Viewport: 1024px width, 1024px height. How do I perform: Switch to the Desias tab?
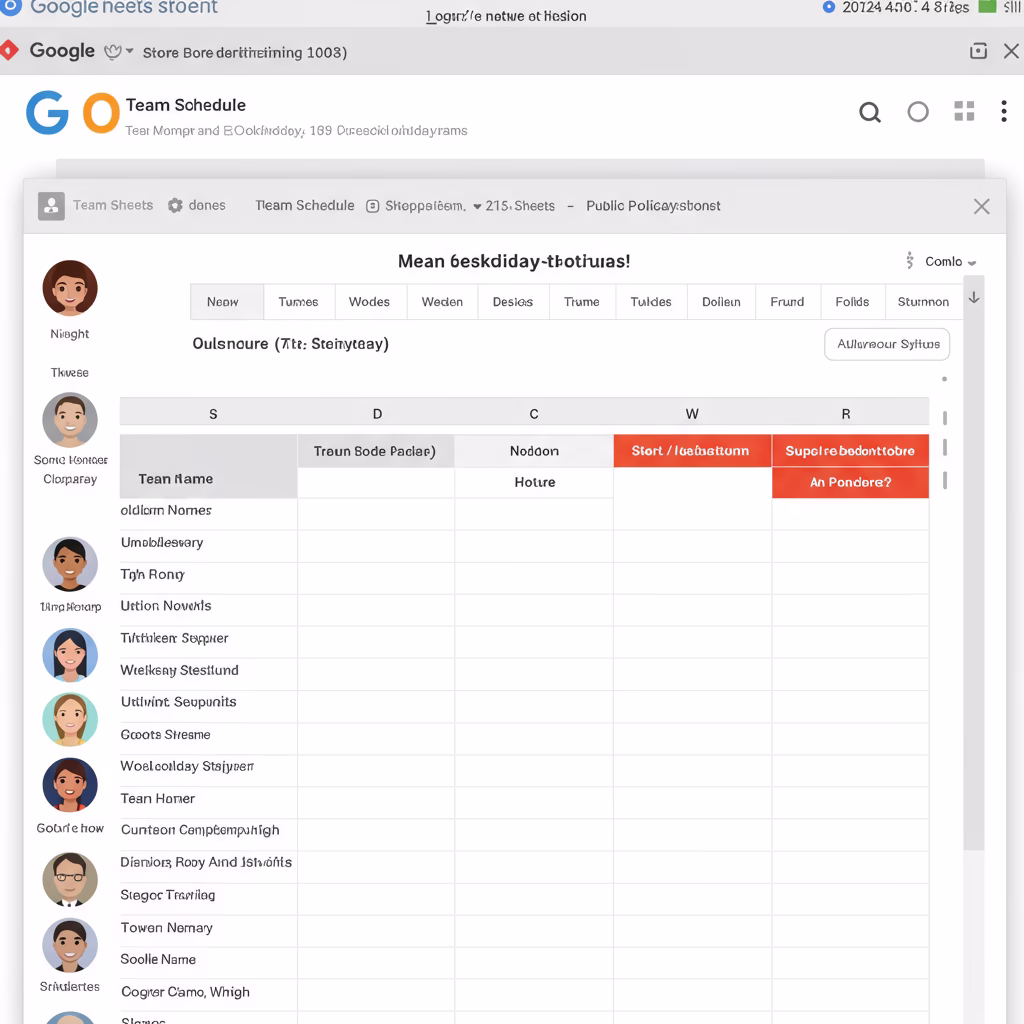click(513, 302)
